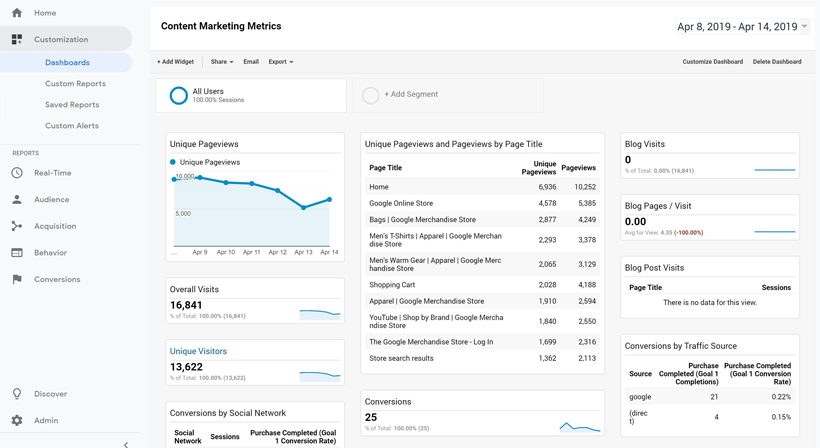Click the Overall Visits sparkline

pyautogui.click(x=320, y=314)
